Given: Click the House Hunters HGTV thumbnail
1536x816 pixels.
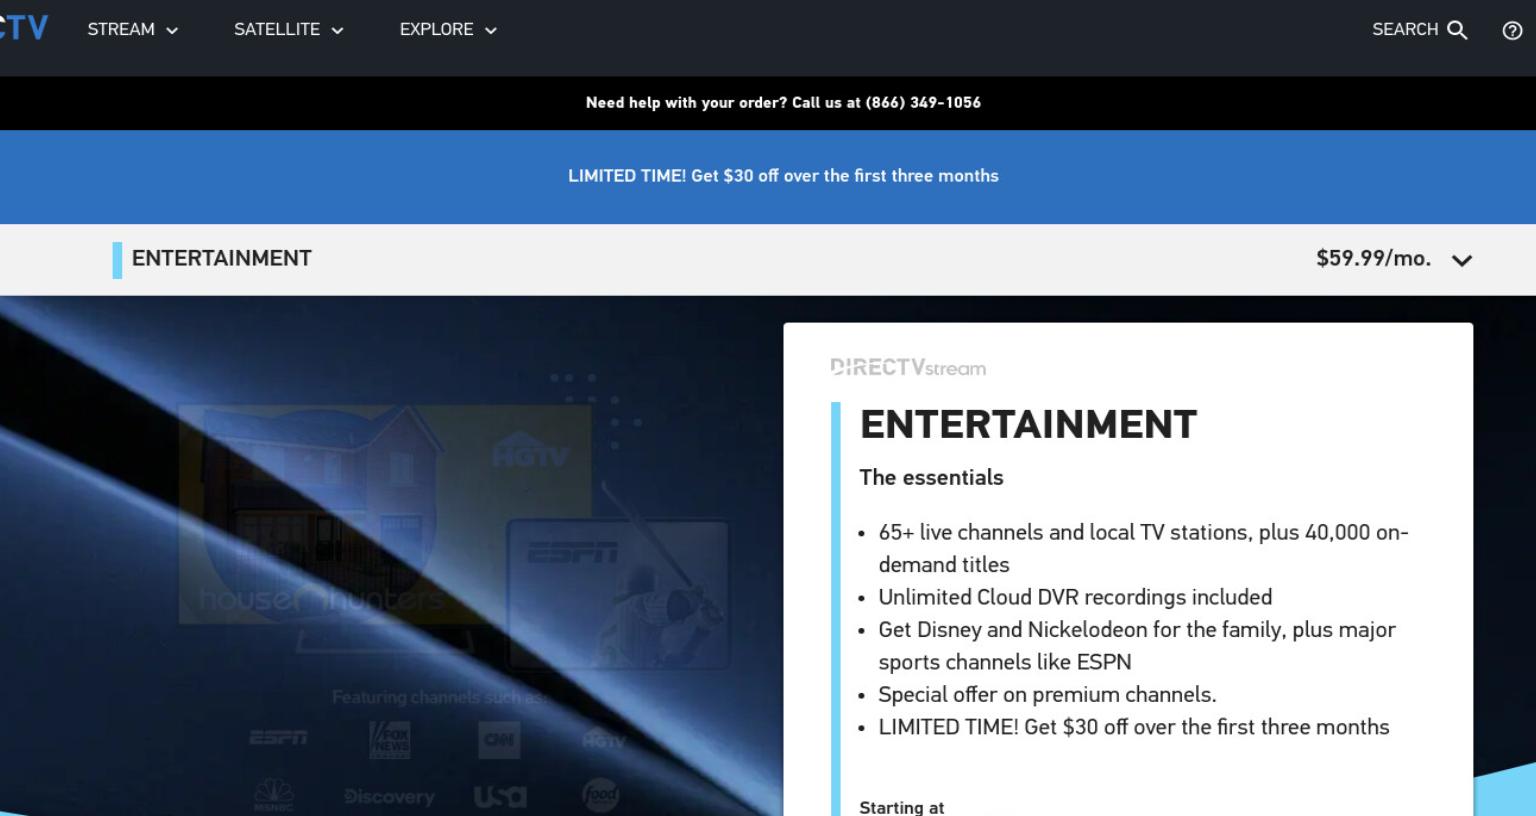Looking at the screenshot, I should [385, 514].
